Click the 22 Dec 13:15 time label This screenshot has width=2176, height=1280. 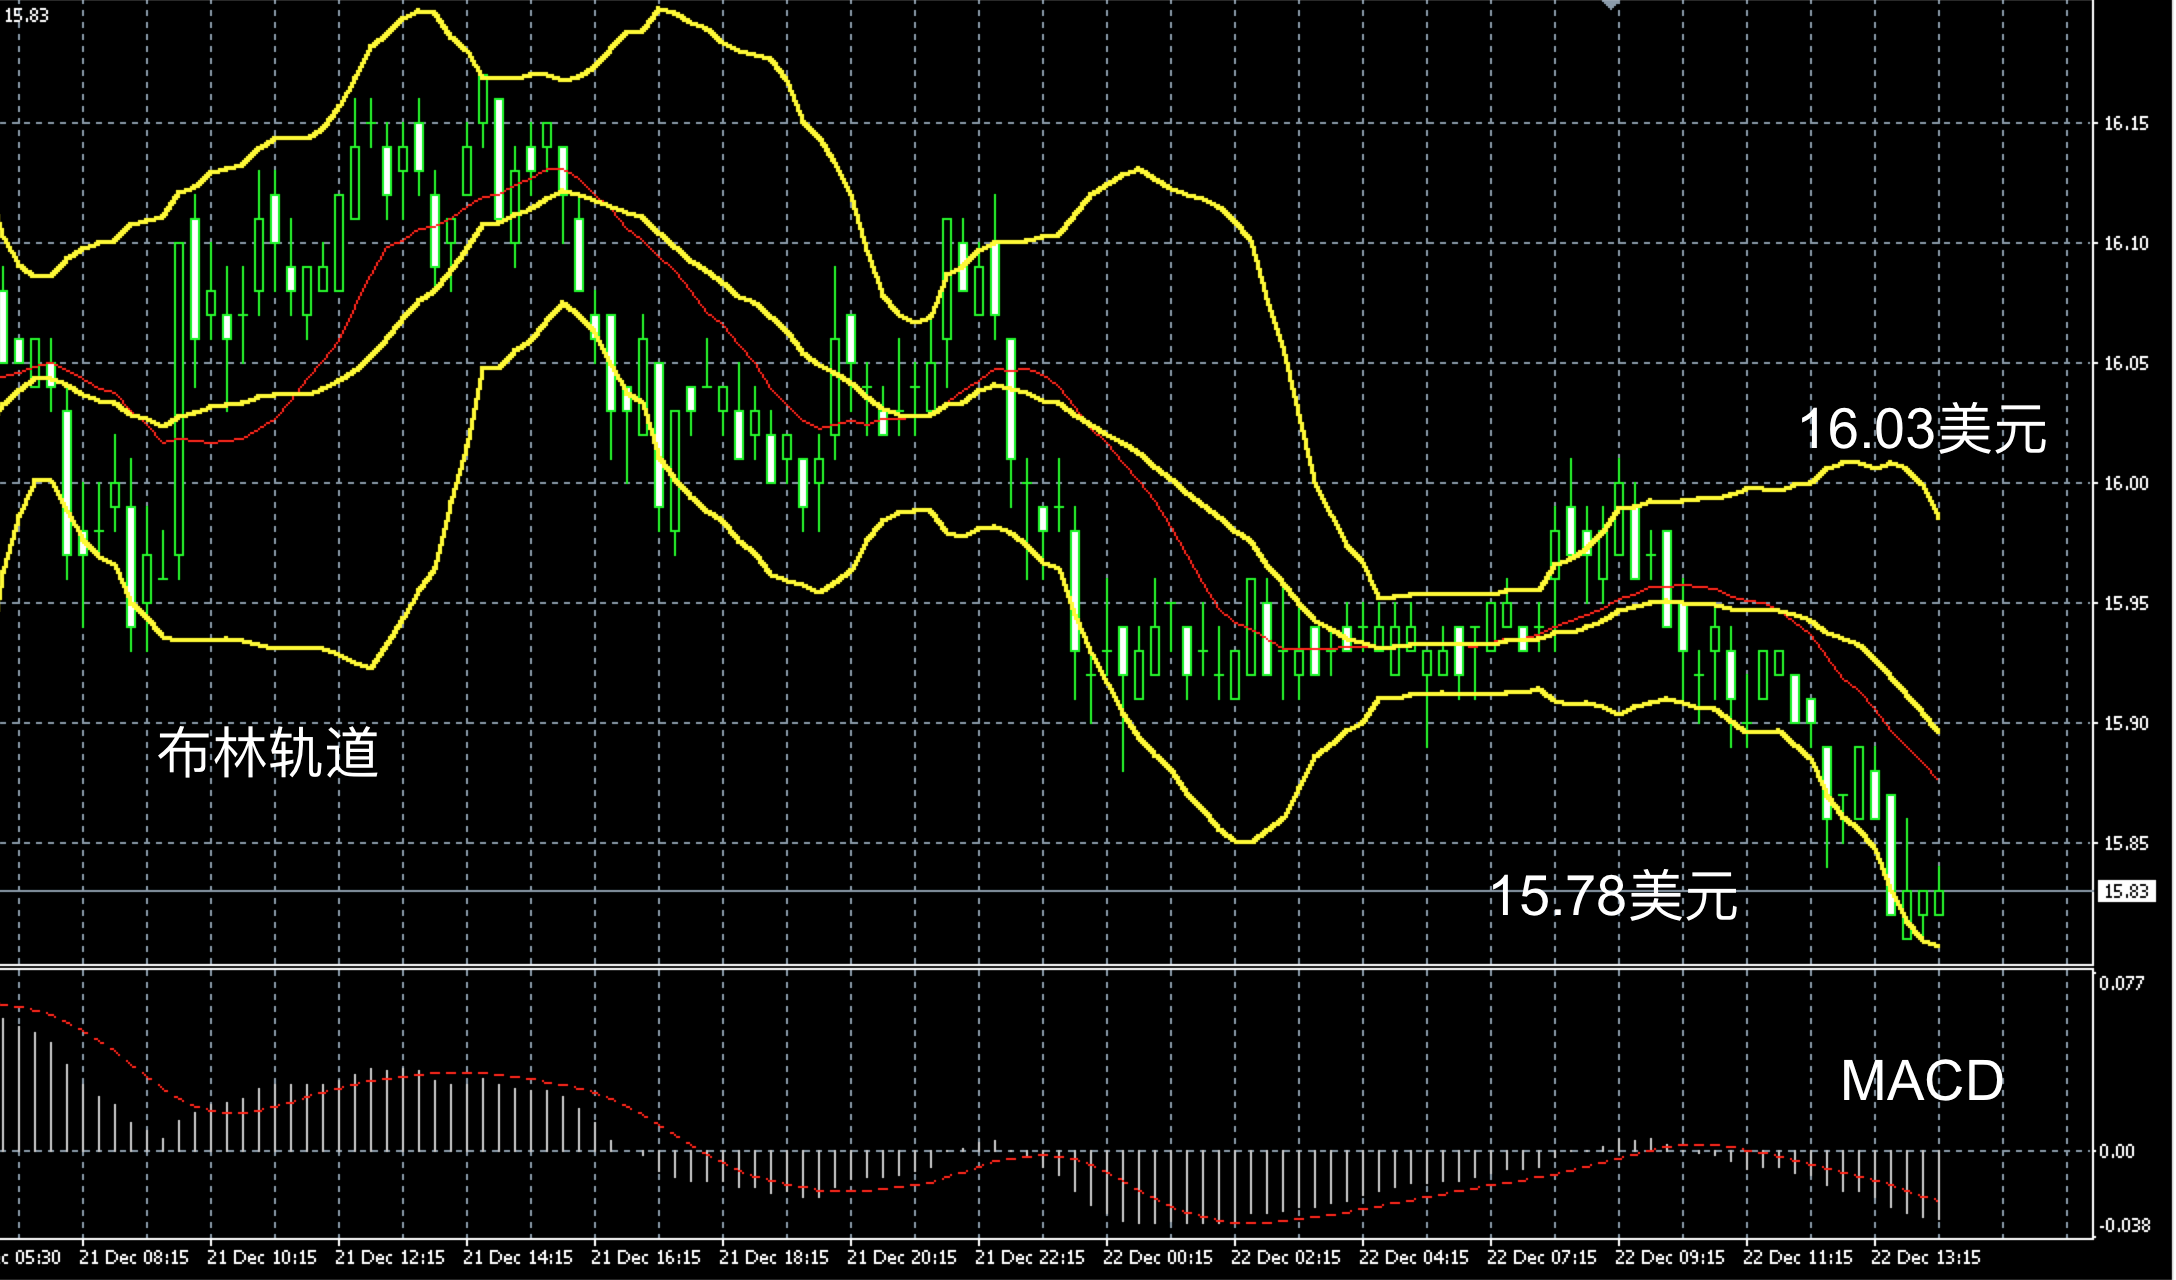click(x=1925, y=1257)
